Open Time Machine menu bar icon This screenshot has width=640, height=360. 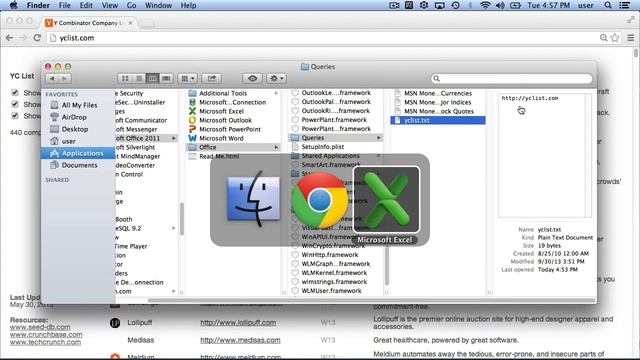pyautogui.click(x=456, y=5)
